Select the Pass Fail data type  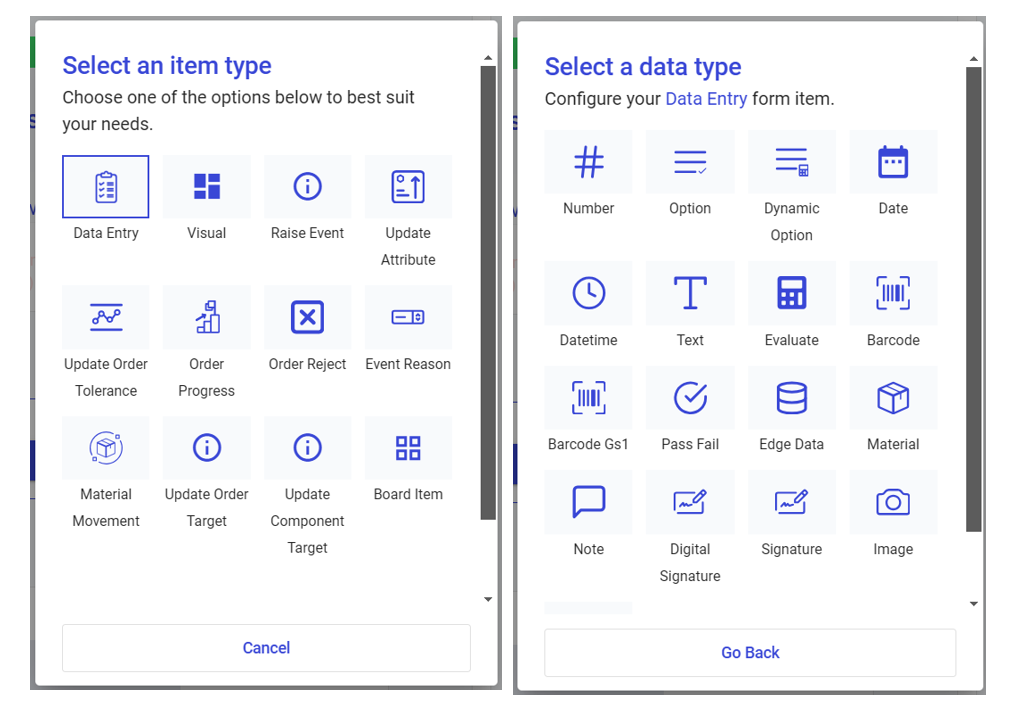coord(690,398)
